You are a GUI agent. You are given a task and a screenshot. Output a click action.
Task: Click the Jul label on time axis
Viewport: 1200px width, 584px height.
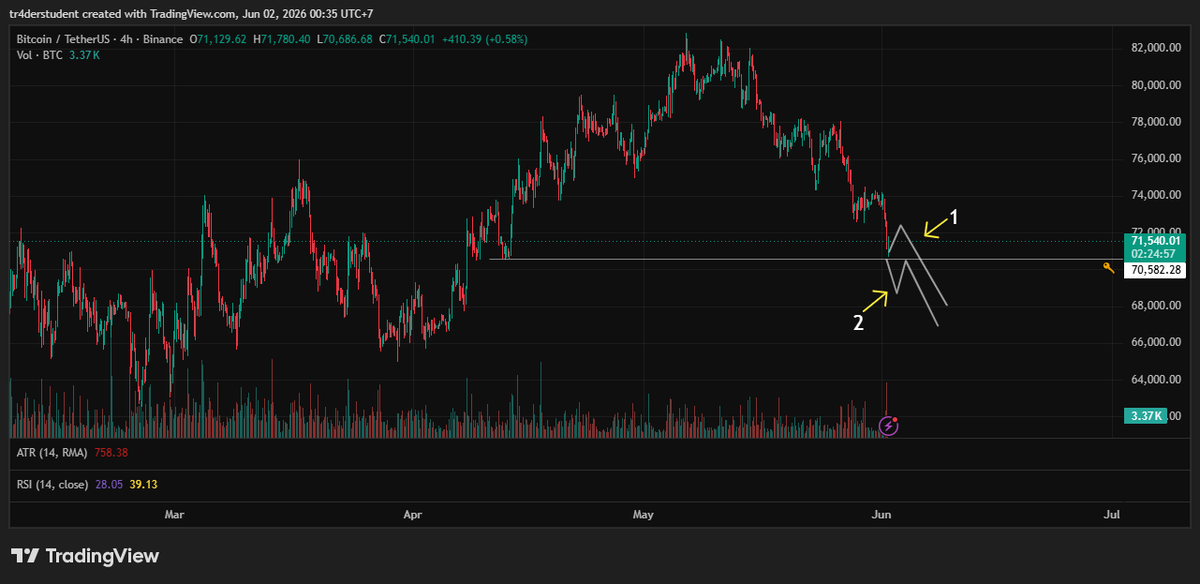pyautogui.click(x=1111, y=515)
